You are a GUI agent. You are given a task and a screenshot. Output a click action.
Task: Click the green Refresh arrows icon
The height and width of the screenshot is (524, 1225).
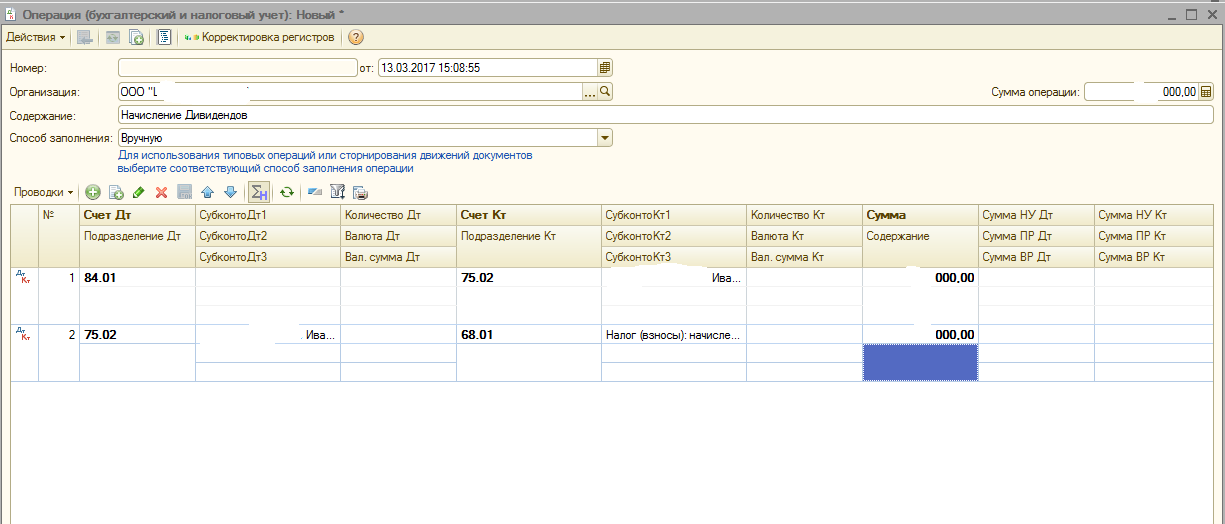287,192
